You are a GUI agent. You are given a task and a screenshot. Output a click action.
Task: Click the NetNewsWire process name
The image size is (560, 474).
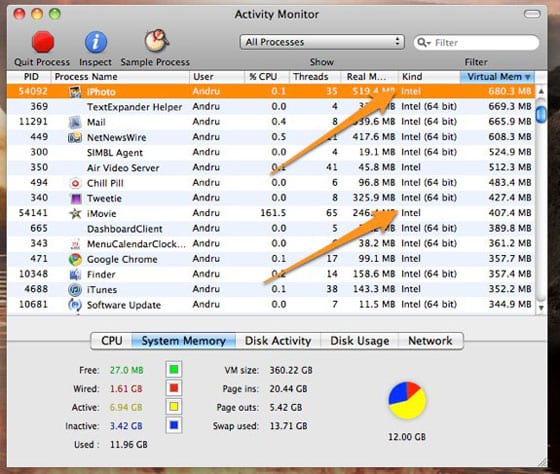click(x=117, y=138)
